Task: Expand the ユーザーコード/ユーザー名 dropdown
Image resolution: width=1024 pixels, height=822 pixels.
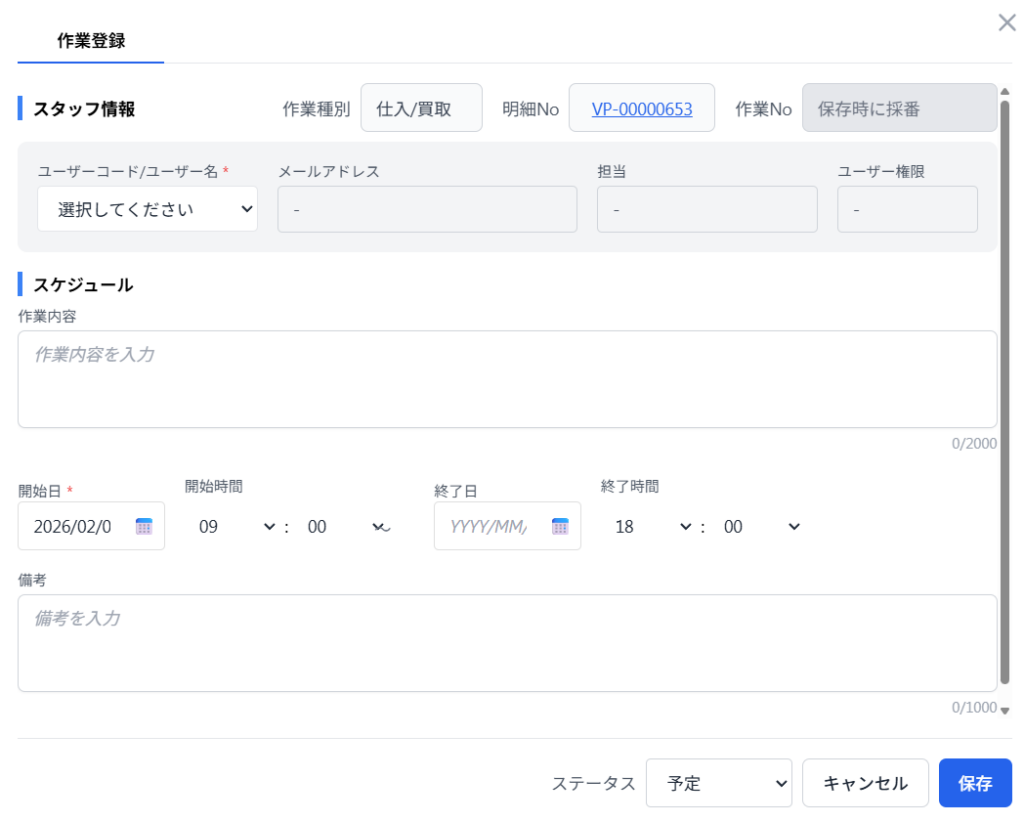Action: tap(147, 209)
